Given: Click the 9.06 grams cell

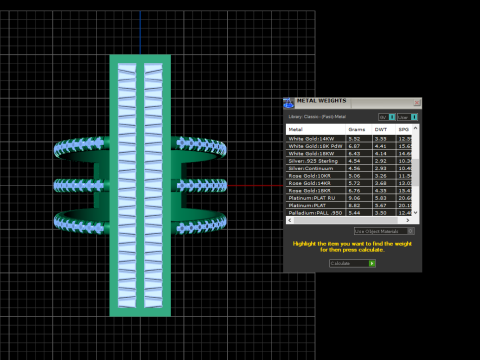Looking at the screenshot, I should [x=359, y=198].
